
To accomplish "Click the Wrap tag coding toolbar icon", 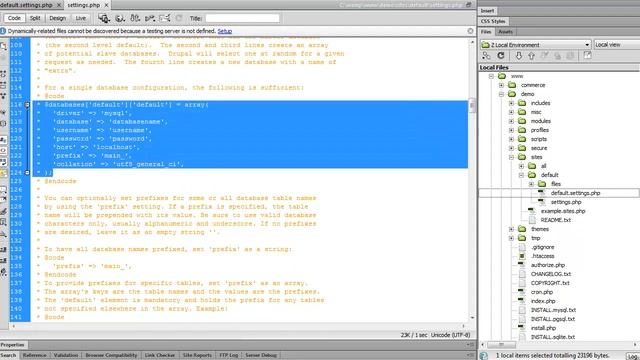I will 4,211.
